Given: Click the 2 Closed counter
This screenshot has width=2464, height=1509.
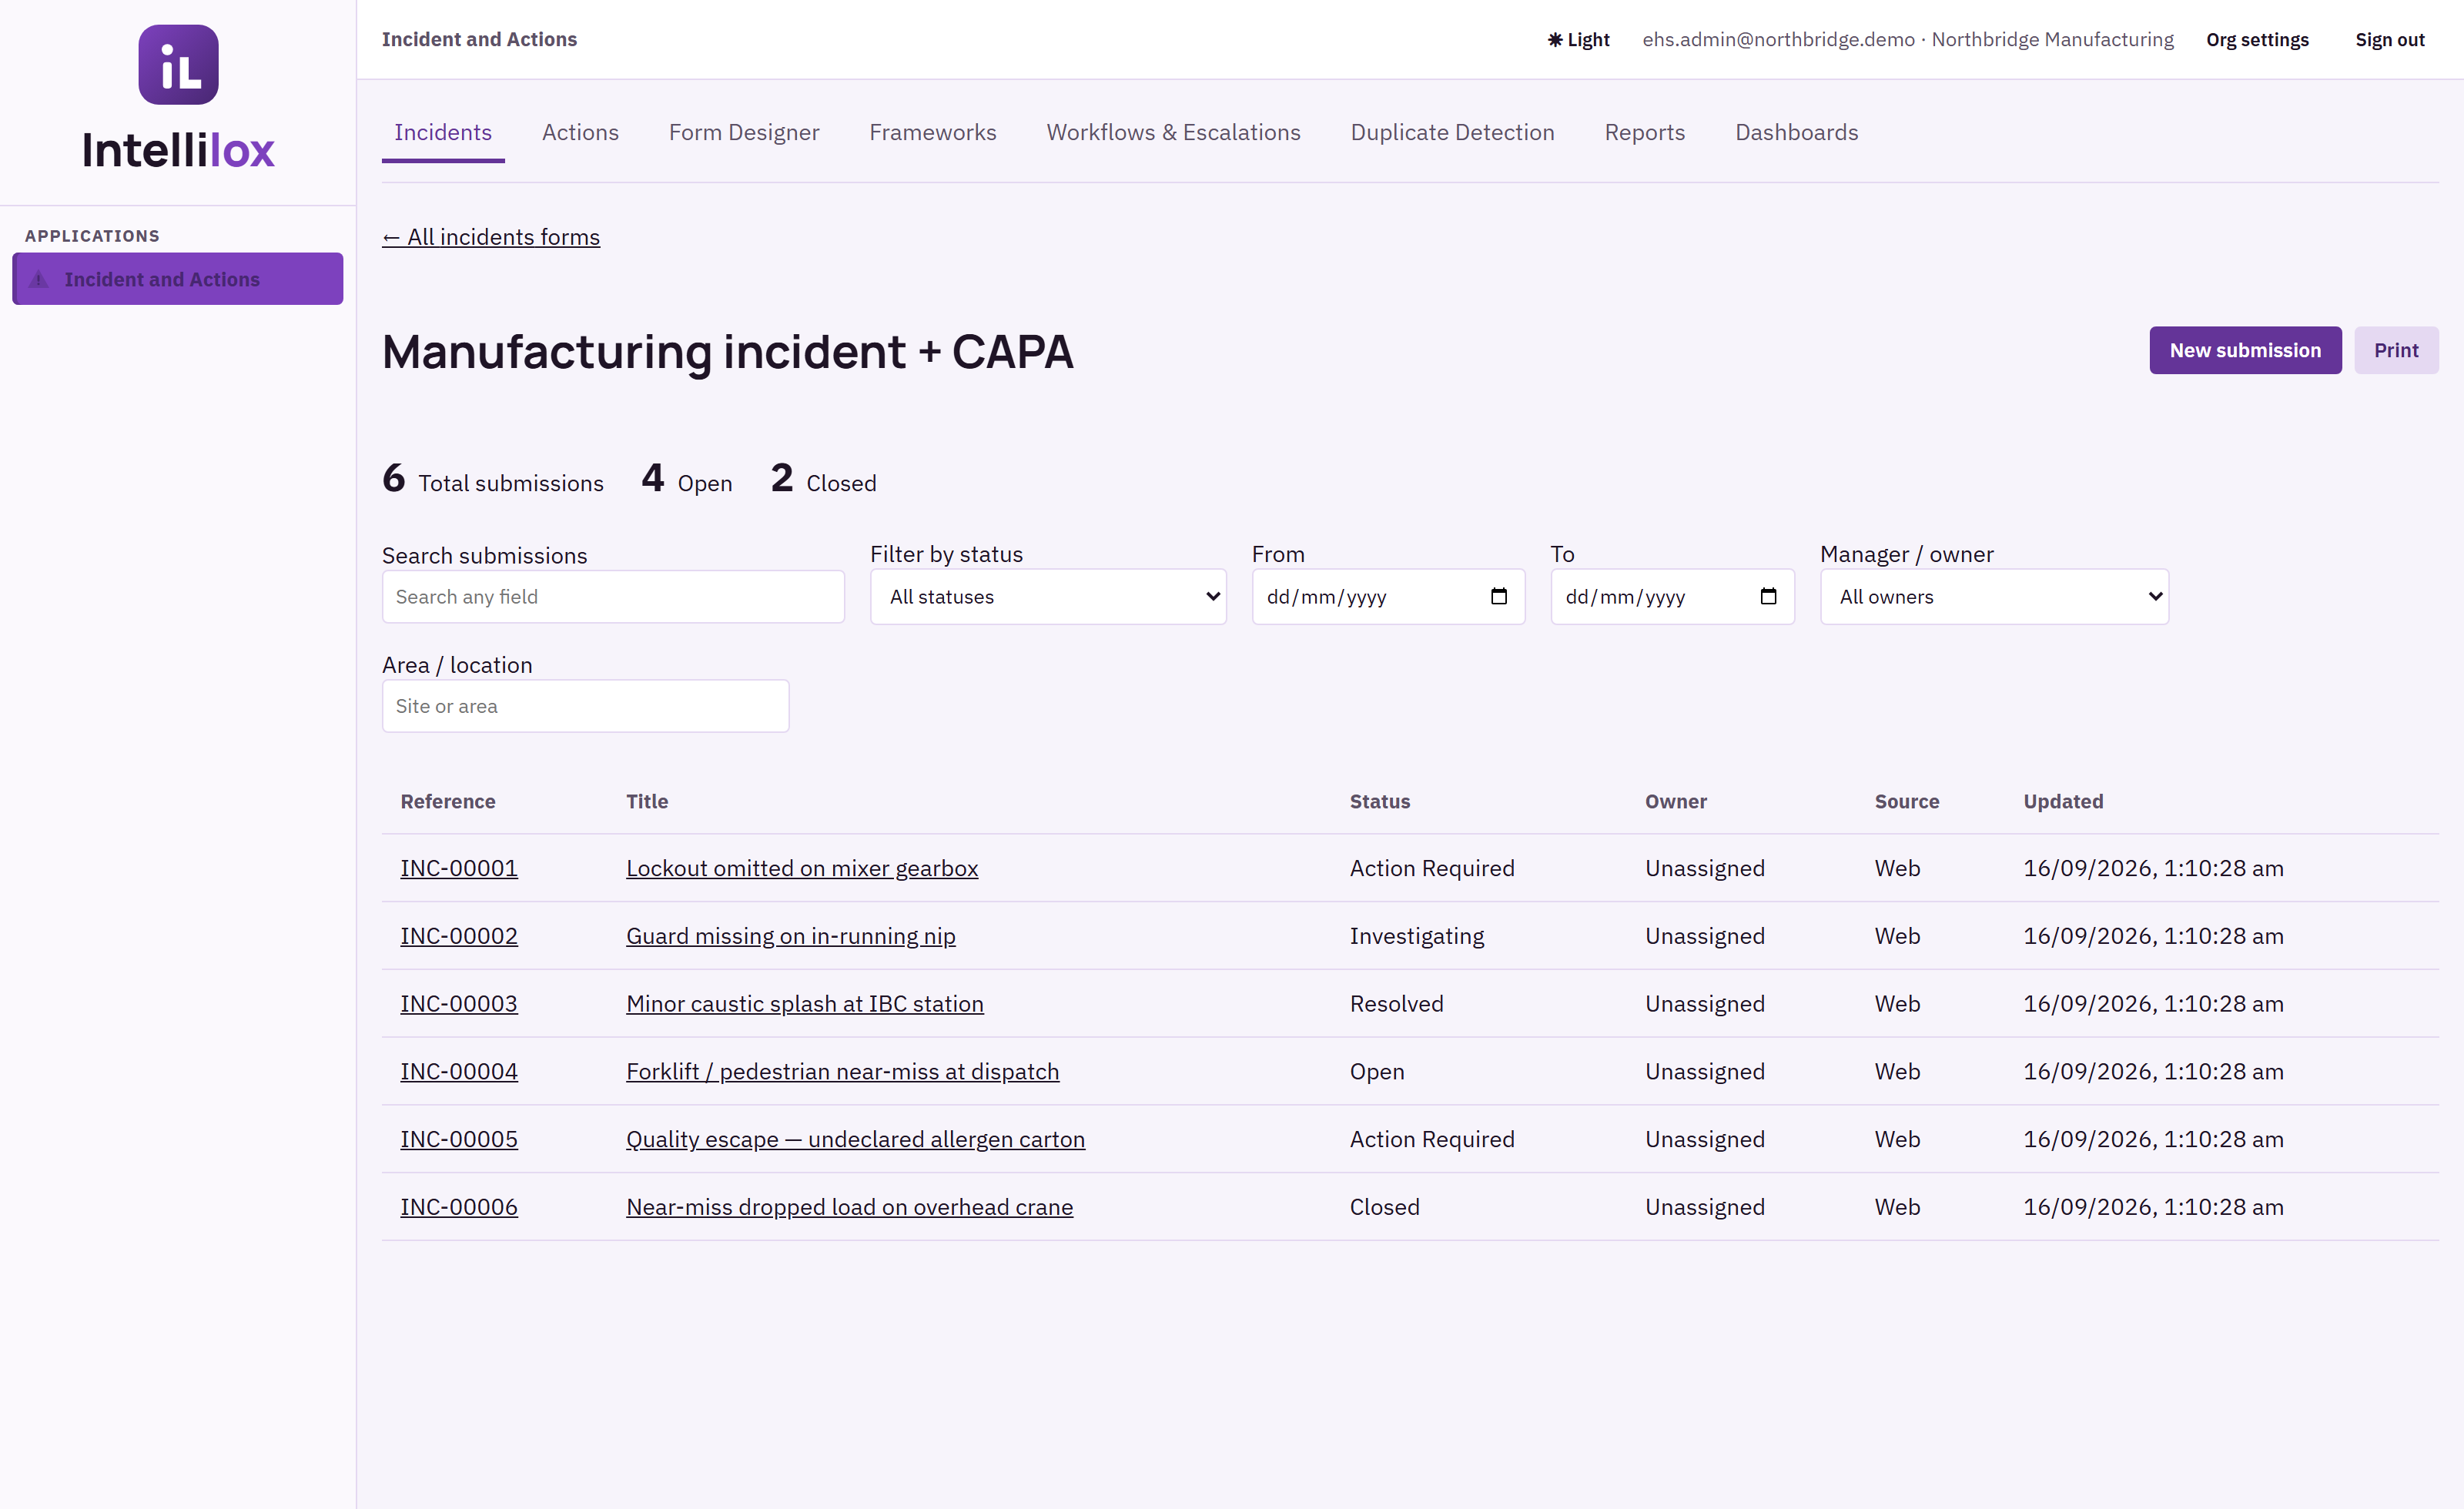Looking at the screenshot, I should (824, 479).
